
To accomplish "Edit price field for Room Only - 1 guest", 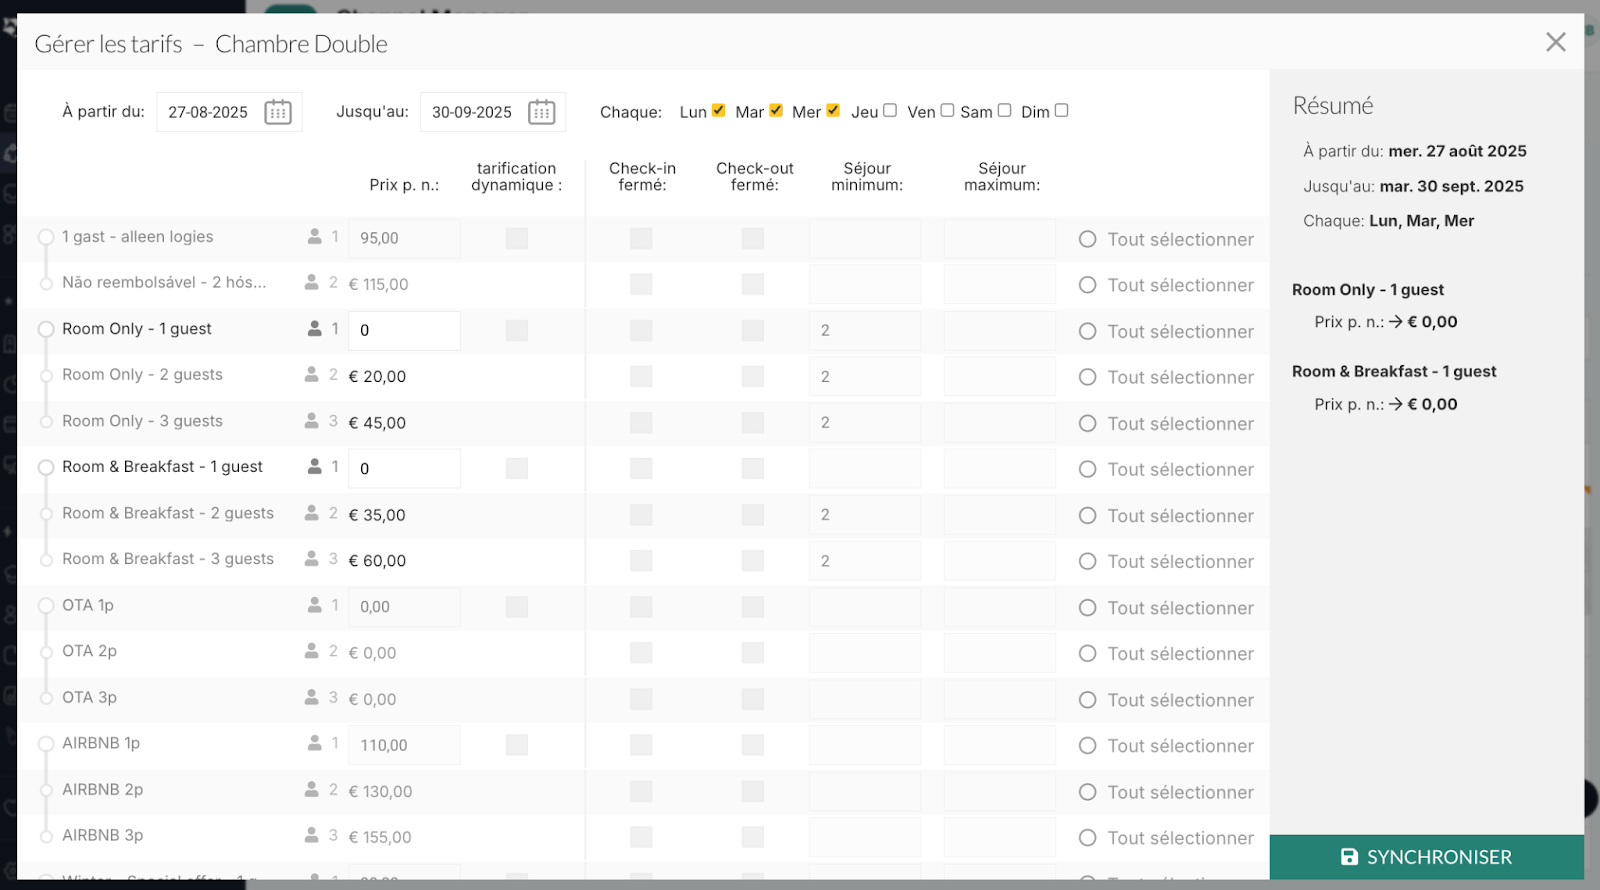I will coord(404,330).
